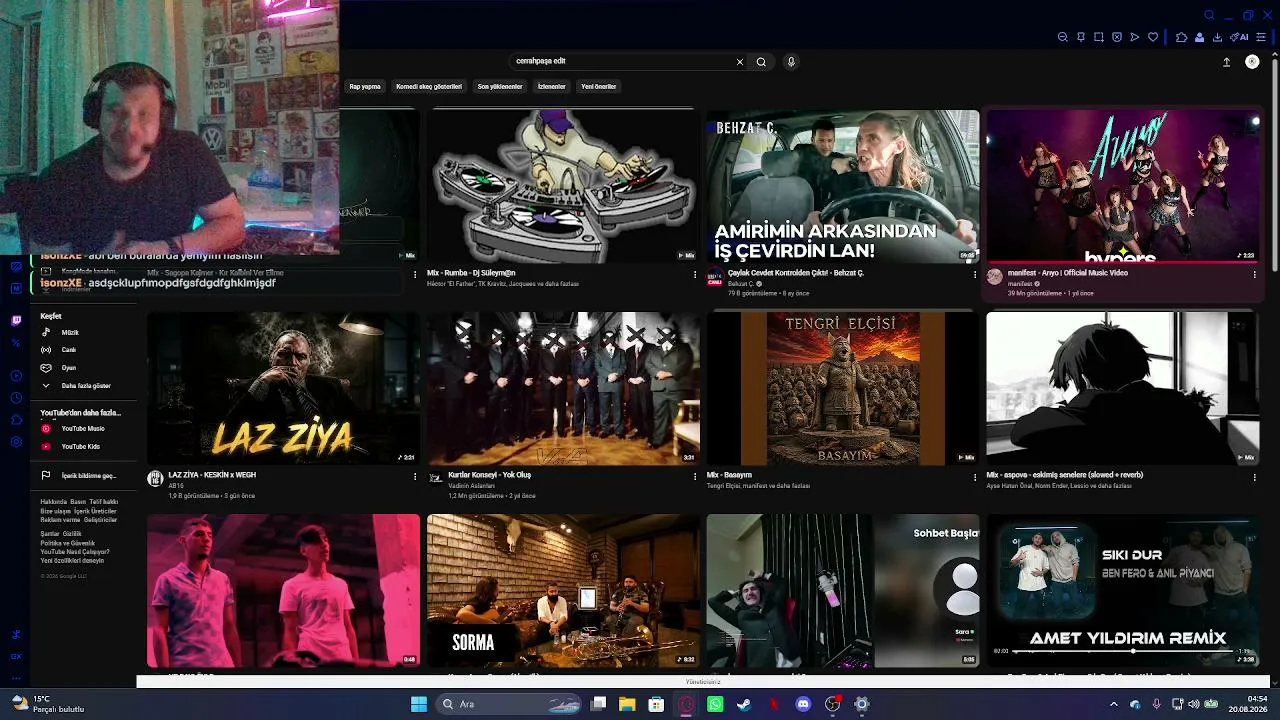Select the 'Komedi skeç gösterileri' chip
Screen dimensions: 1280x720
429,86
